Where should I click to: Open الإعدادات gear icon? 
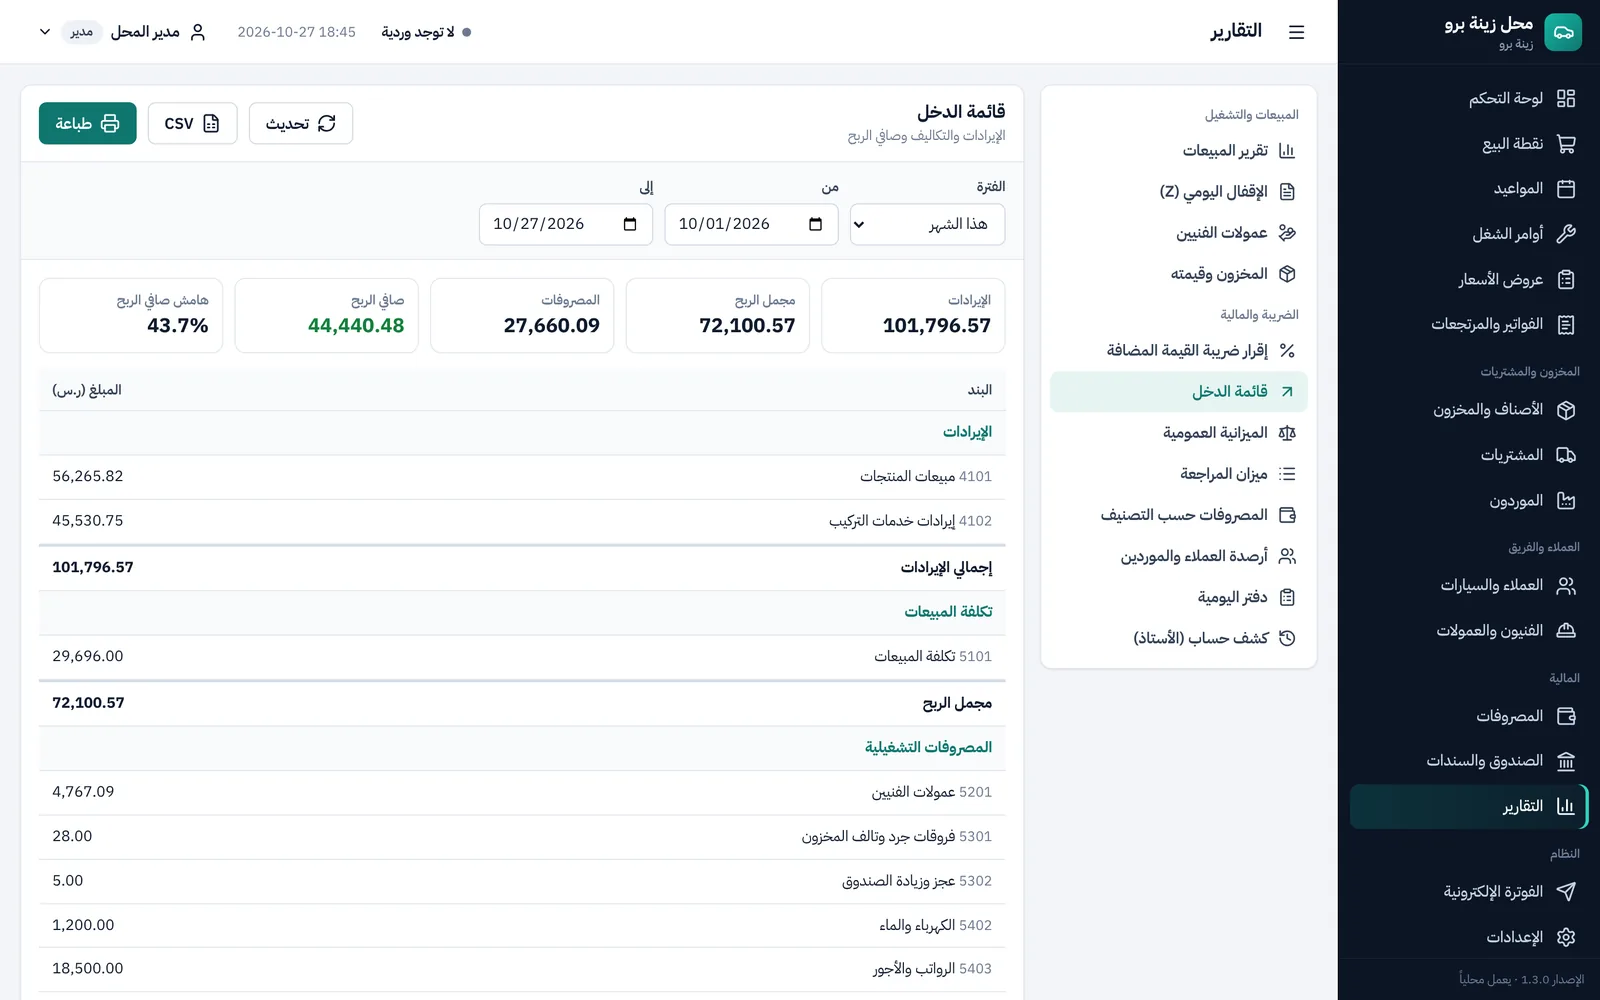(1566, 937)
